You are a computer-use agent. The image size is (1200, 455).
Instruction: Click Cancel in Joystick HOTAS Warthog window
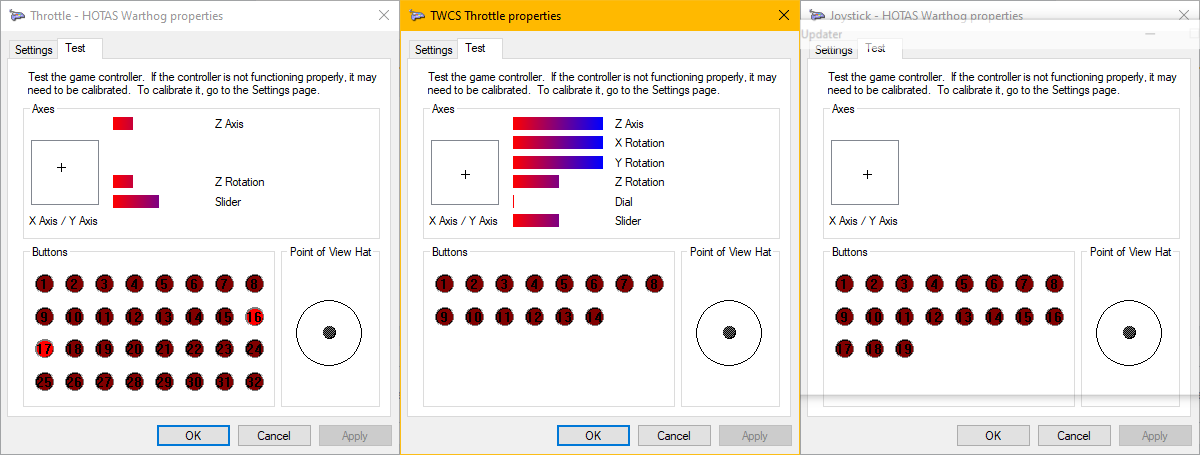[1074, 436]
